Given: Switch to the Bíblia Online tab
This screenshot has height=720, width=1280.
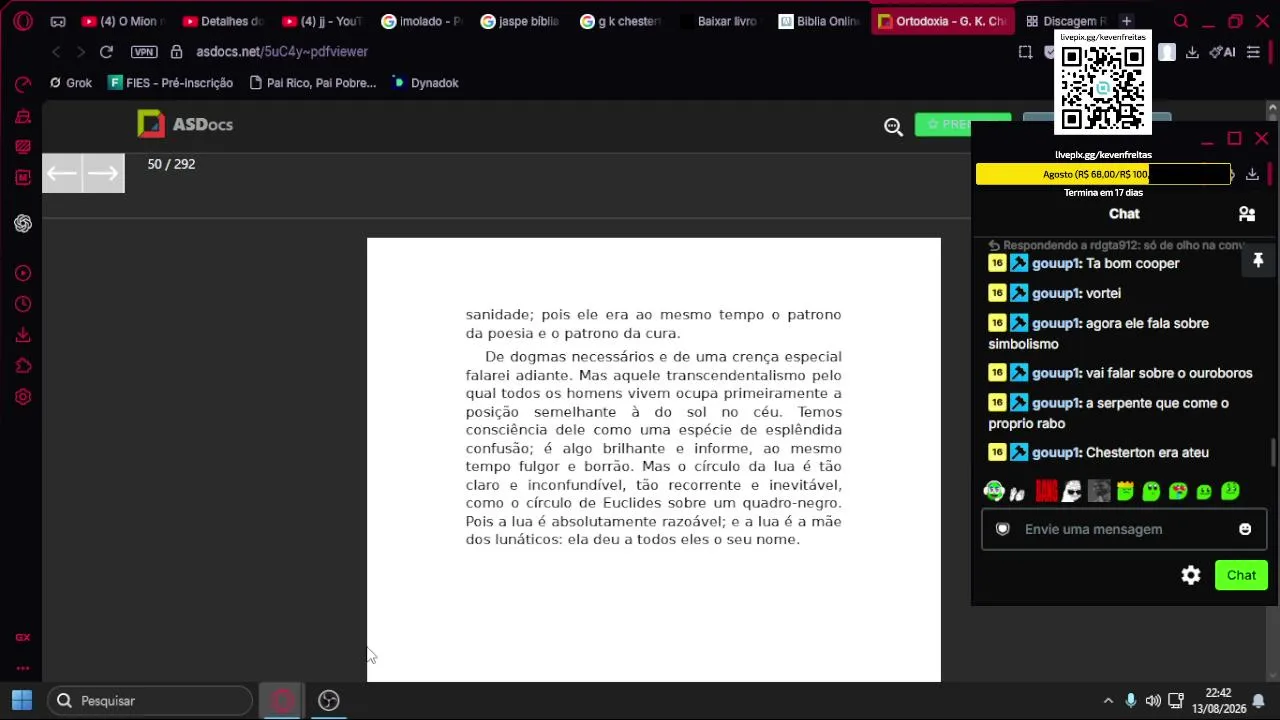Looking at the screenshot, I should (820, 21).
